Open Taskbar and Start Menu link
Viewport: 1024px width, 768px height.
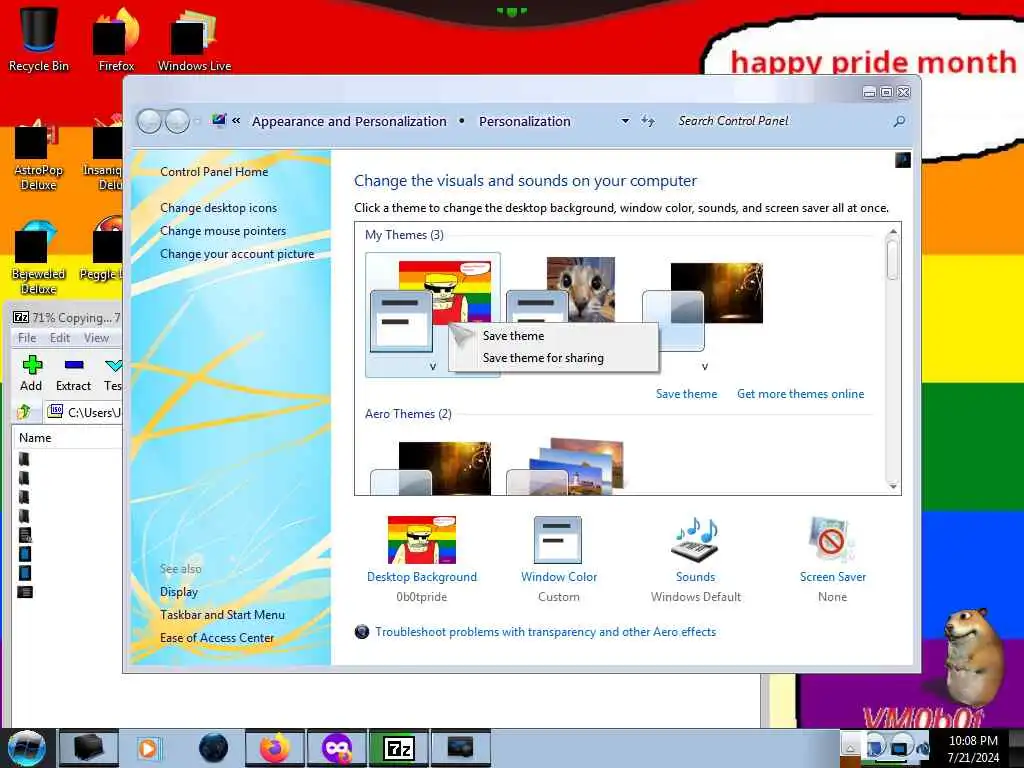point(222,615)
